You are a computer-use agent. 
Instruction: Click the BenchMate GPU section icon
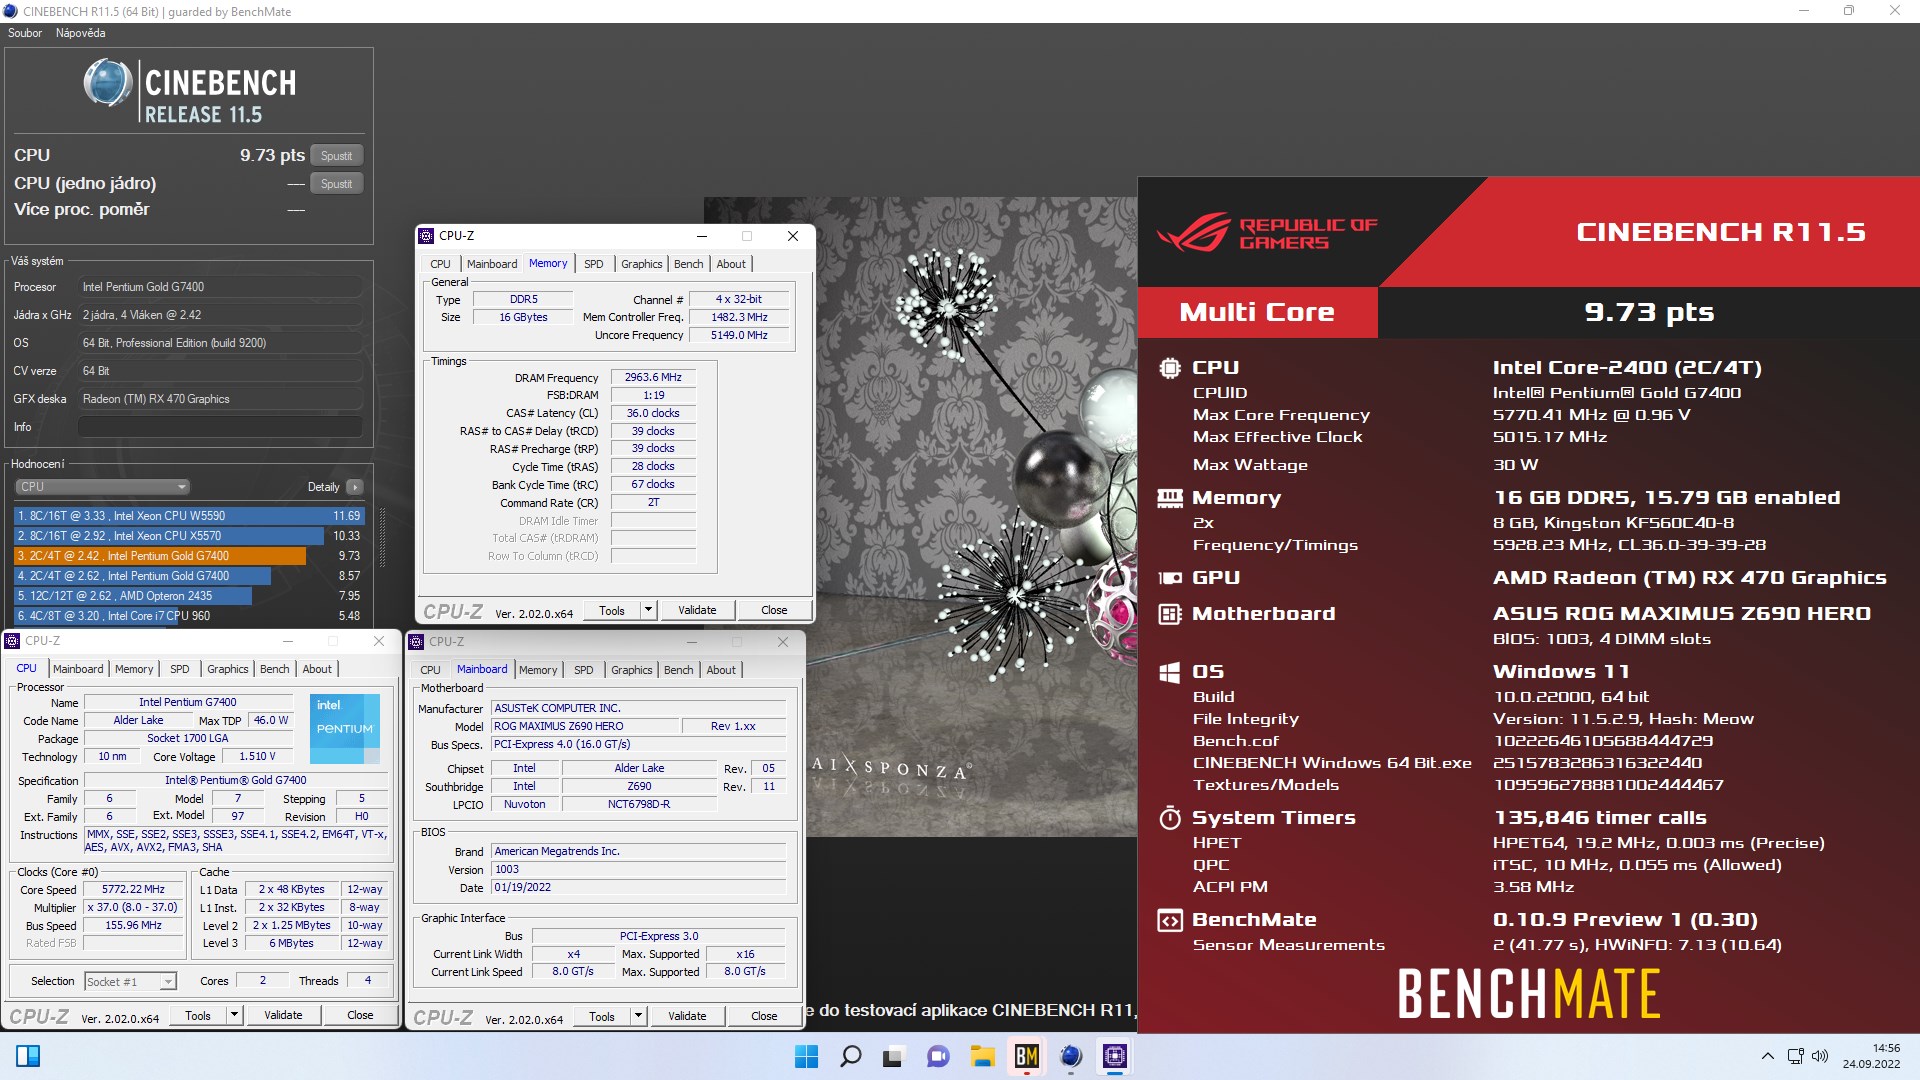(x=1169, y=578)
